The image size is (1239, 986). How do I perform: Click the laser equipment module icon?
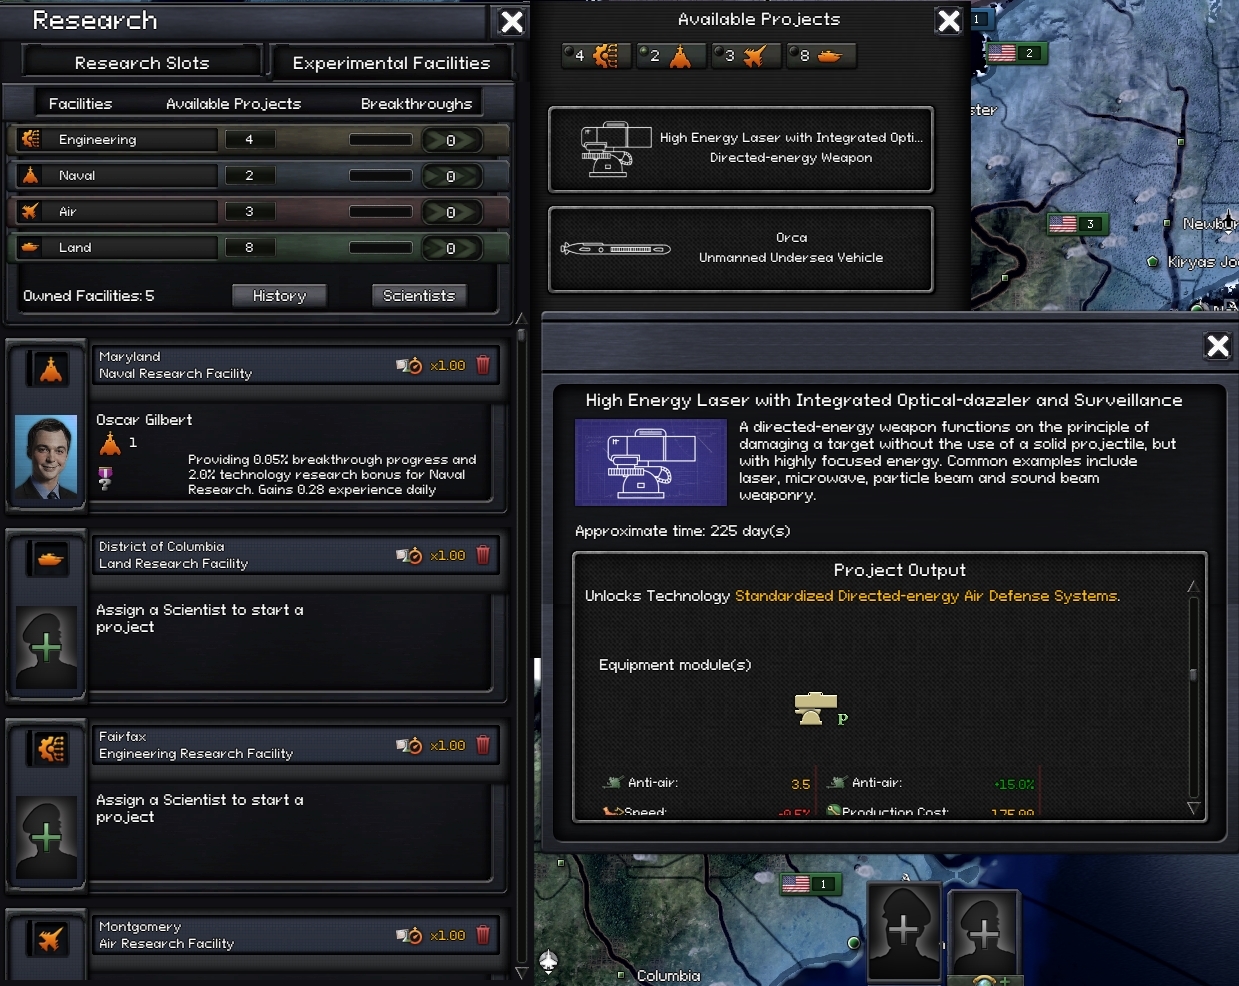pos(815,708)
